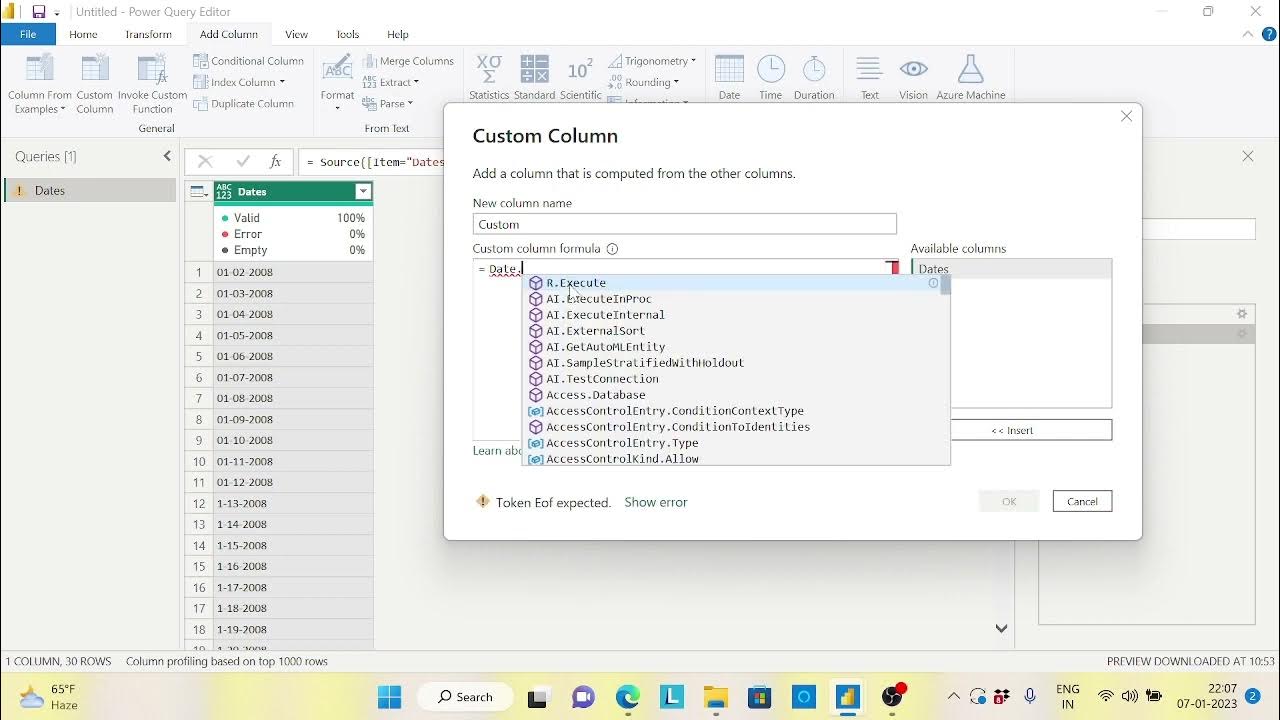Image resolution: width=1280 pixels, height=720 pixels.
Task: Click Show error link
Action: pyautogui.click(x=656, y=502)
